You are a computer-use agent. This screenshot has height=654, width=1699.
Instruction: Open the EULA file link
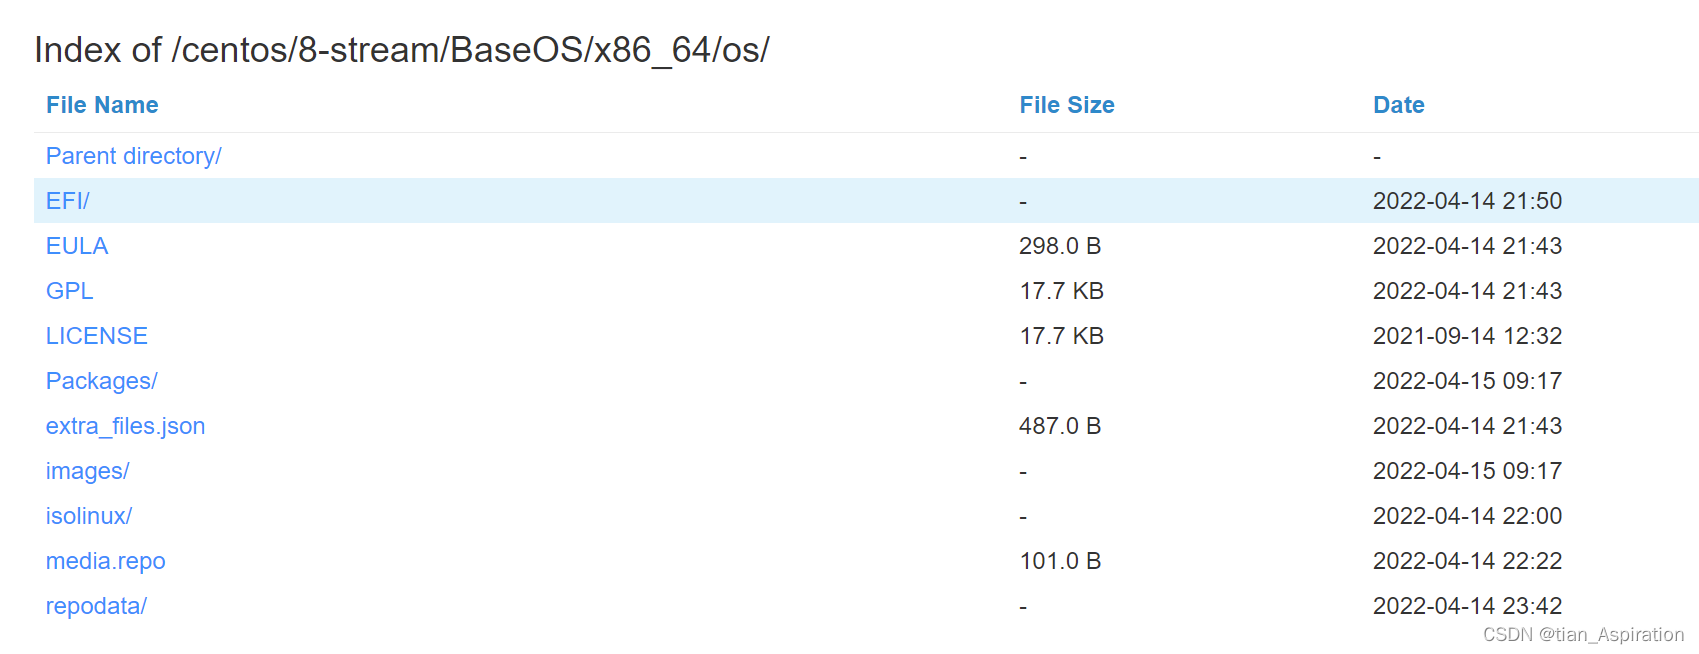click(76, 245)
